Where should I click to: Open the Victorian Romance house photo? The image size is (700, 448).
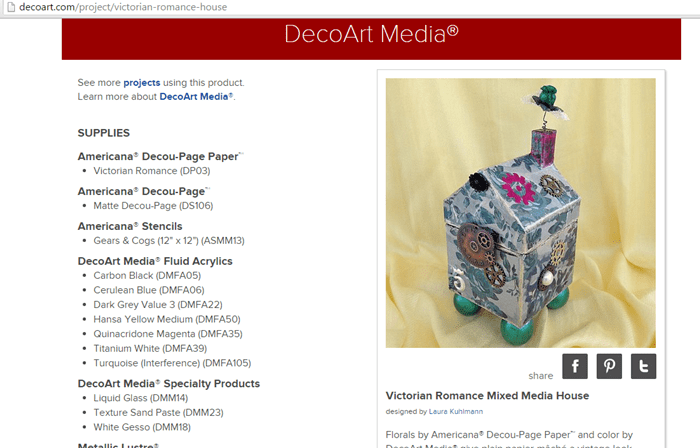pos(521,213)
